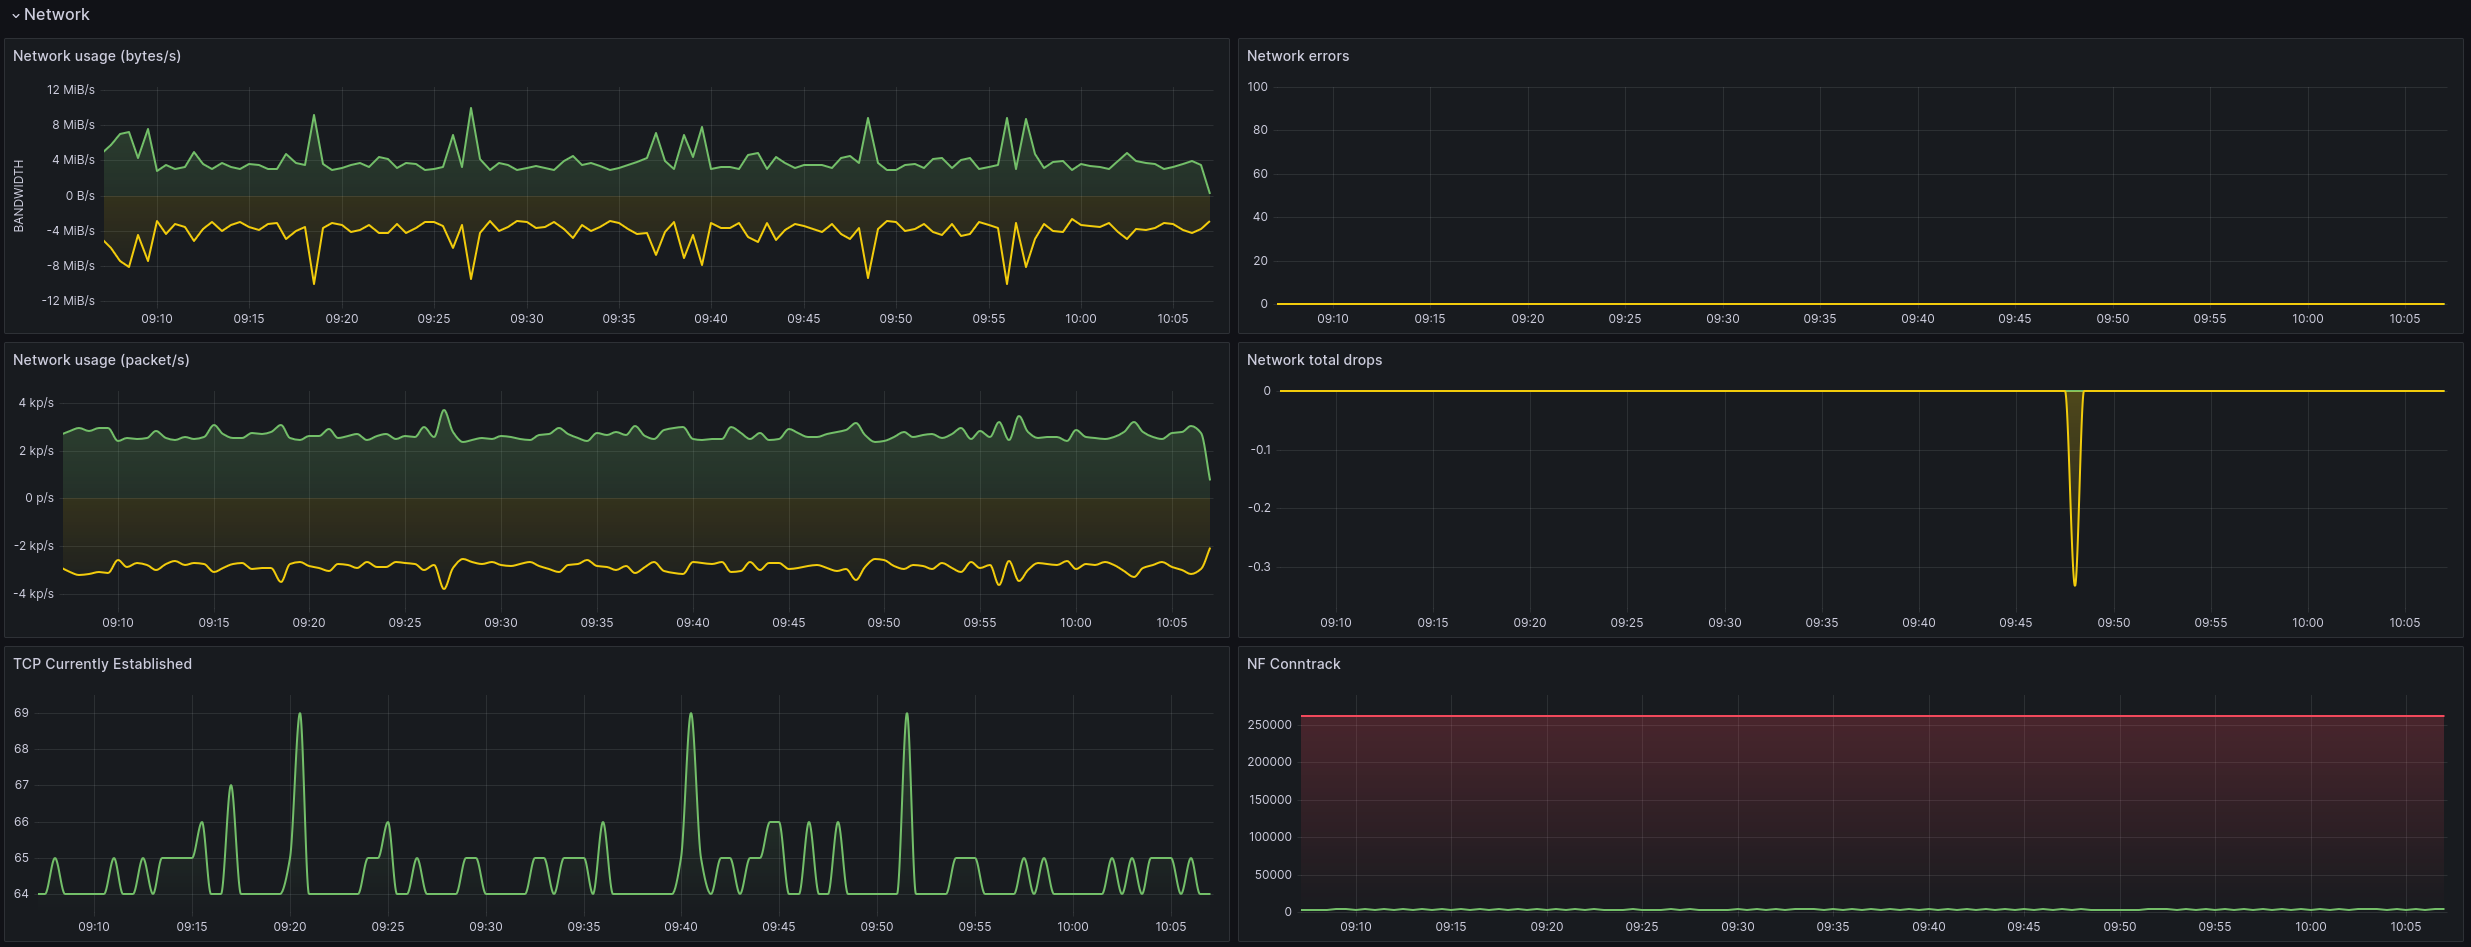Open the TCP Currently Established panel title menu
Viewport: 2471px width, 947px height.
click(x=102, y=664)
